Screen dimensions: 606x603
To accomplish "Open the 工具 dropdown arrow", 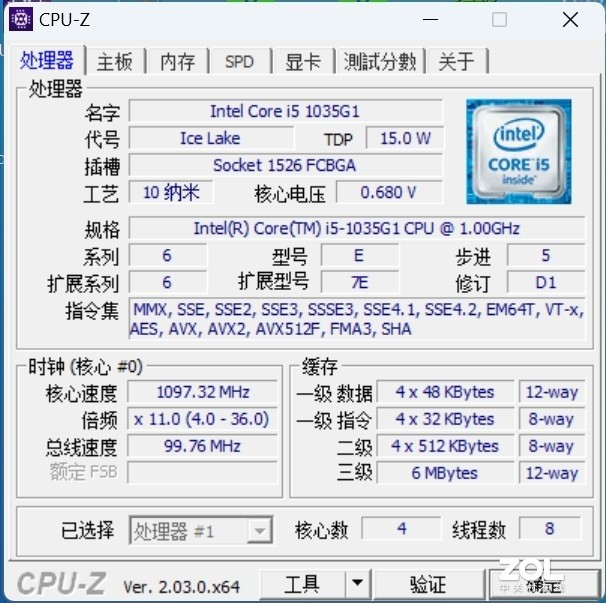I will point(357,583).
